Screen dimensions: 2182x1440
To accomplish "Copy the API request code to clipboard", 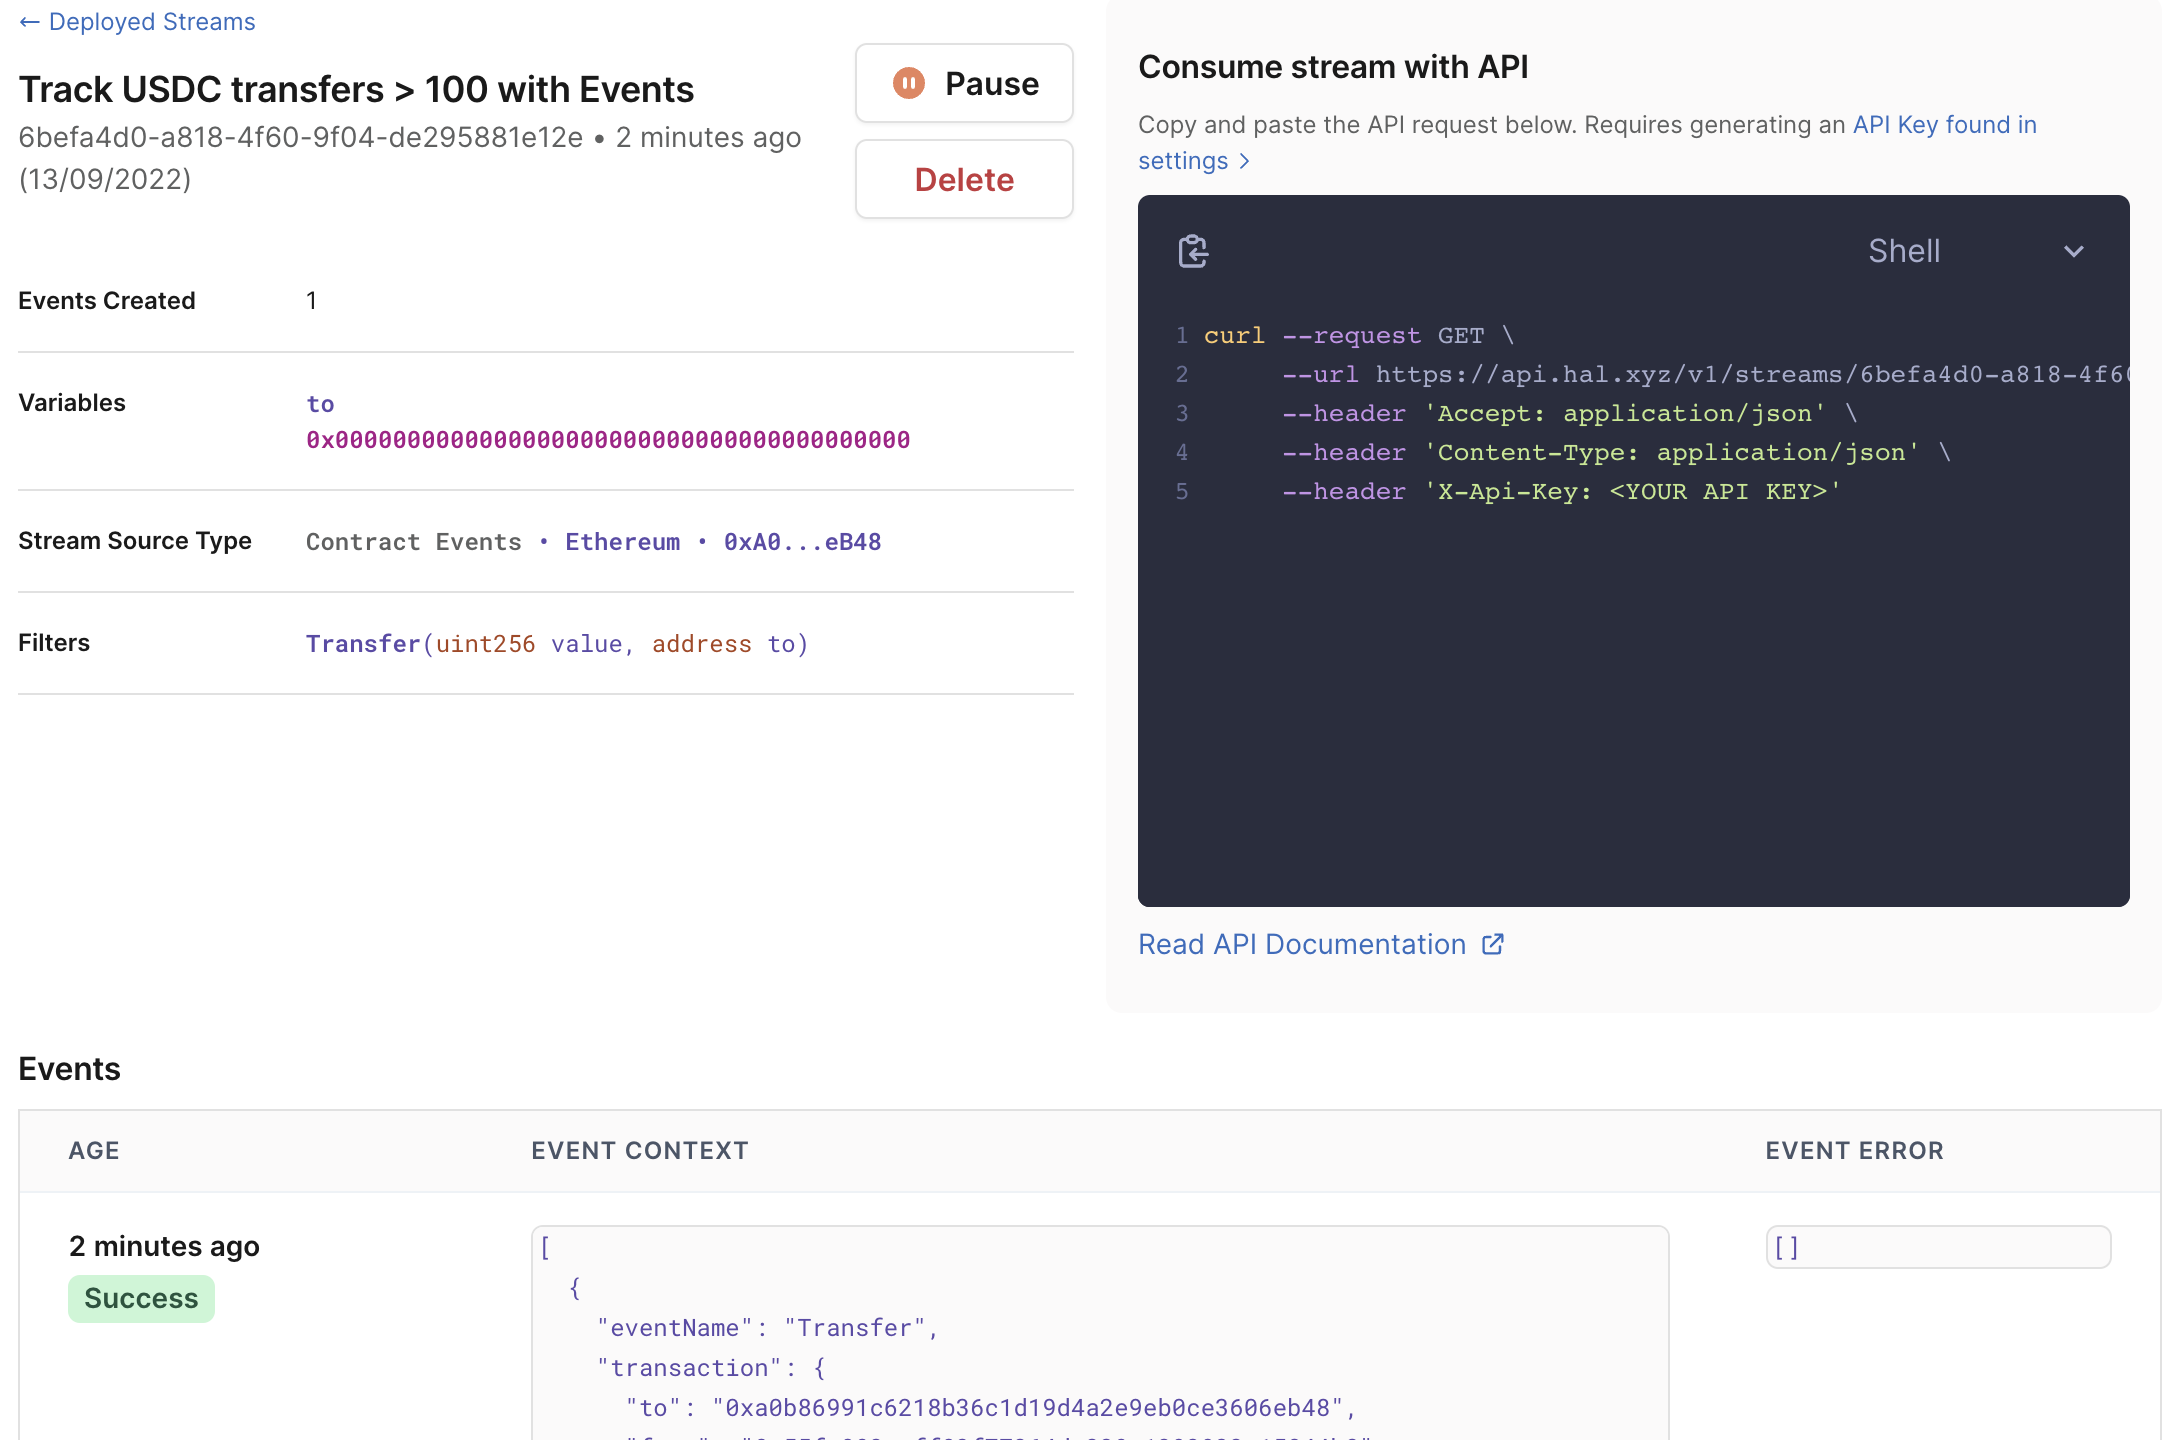I will coord(1193,251).
